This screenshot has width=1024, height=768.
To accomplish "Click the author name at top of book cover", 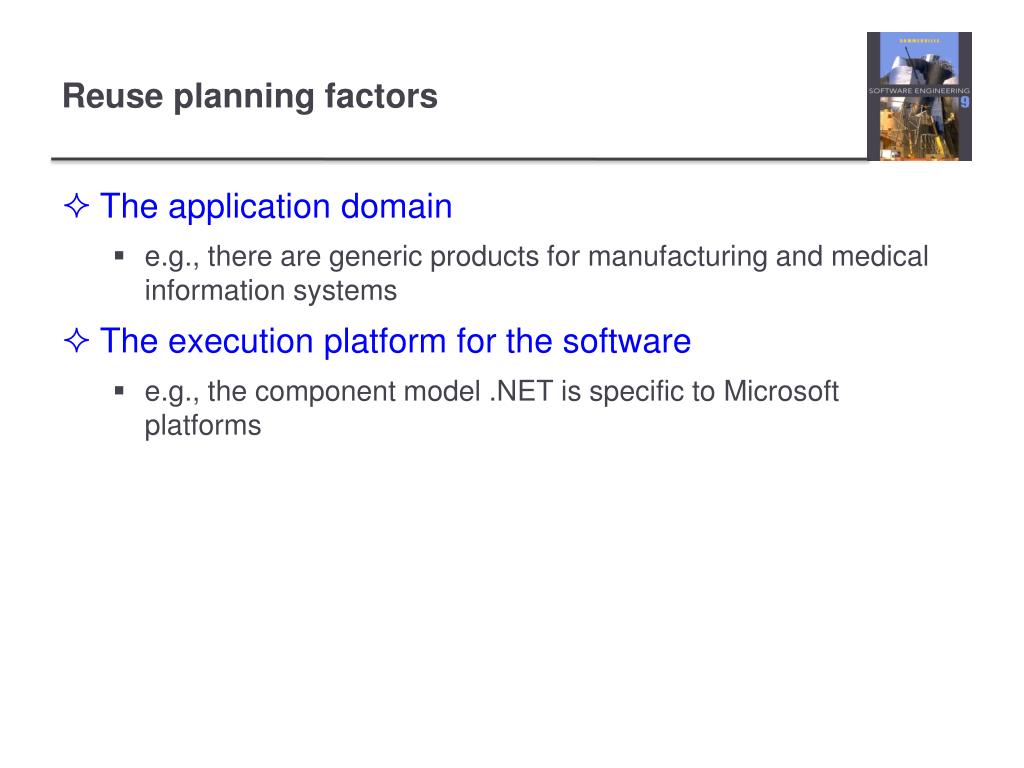I will click(920, 40).
